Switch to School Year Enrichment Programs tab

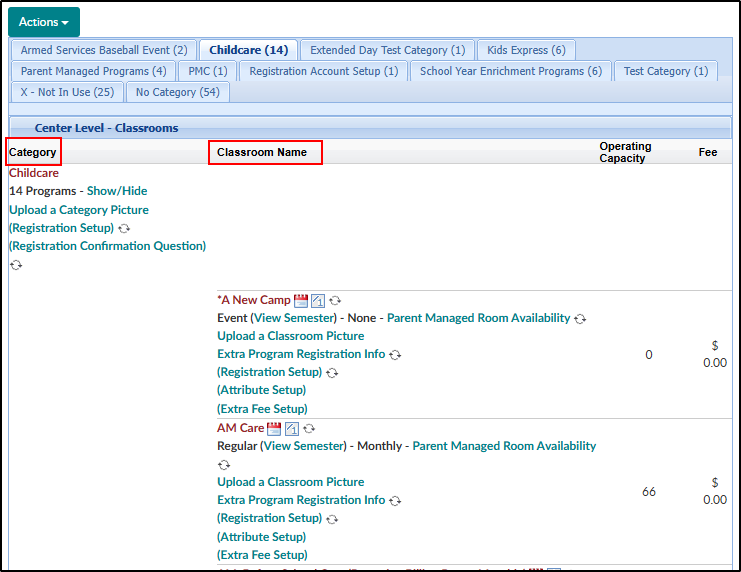(x=511, y=71)
